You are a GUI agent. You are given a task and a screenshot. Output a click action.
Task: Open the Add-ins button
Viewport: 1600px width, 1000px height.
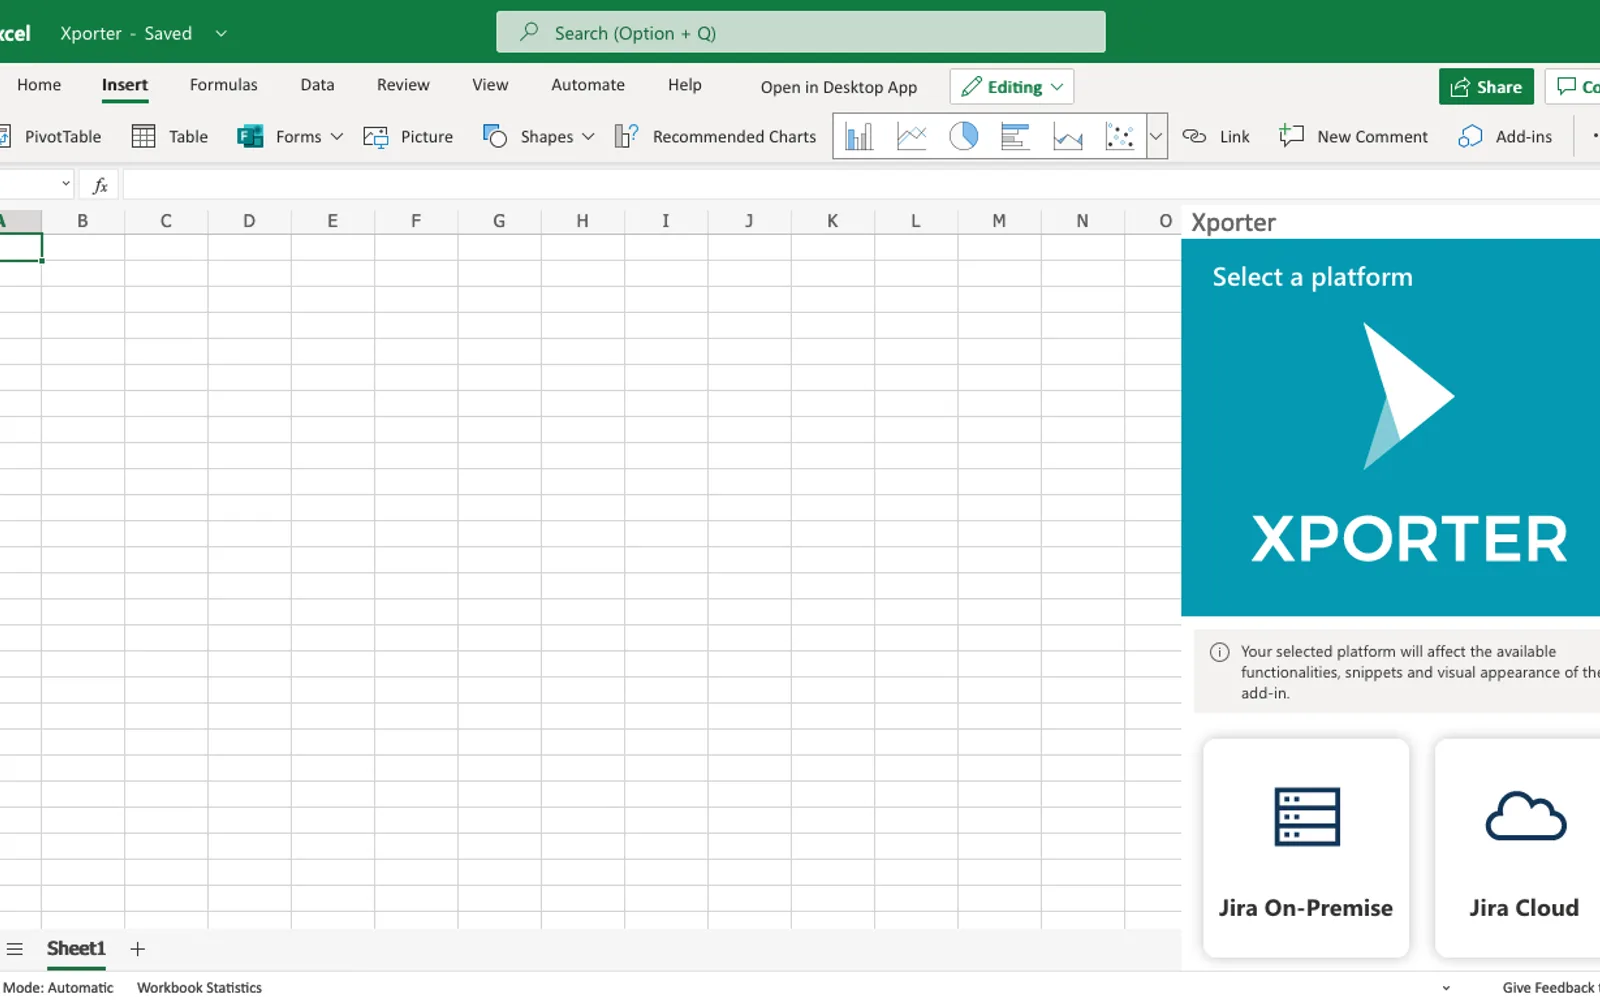[1505, 136]
